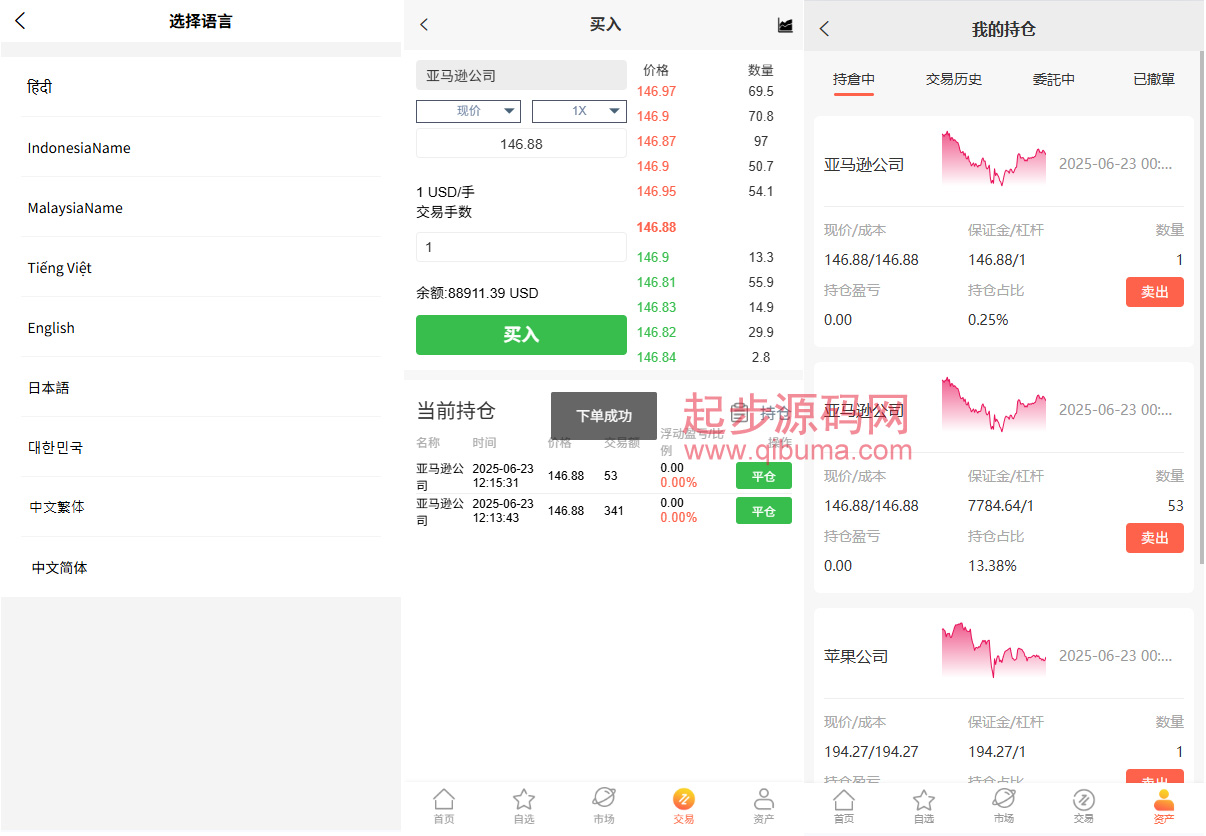This screenshot has width=1206, height=836.
Task: Open the 现价 order type dropdown
Action: click(x=468, y=111)
